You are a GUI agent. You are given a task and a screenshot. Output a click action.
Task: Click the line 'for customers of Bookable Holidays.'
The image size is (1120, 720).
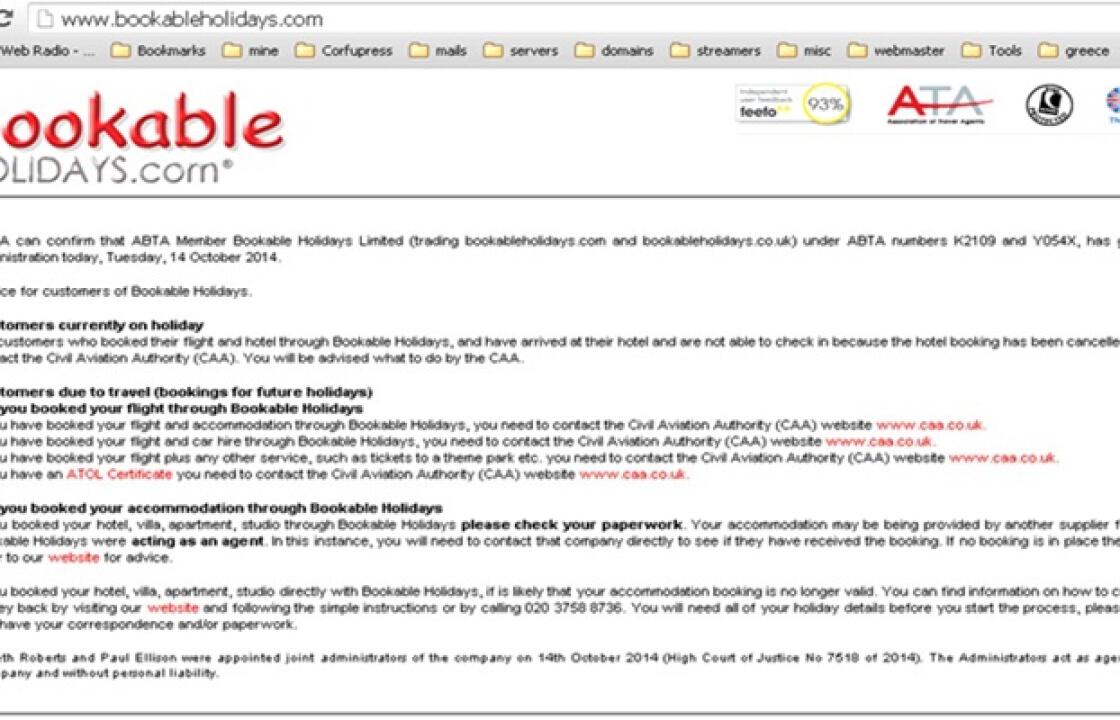[136, 291]
